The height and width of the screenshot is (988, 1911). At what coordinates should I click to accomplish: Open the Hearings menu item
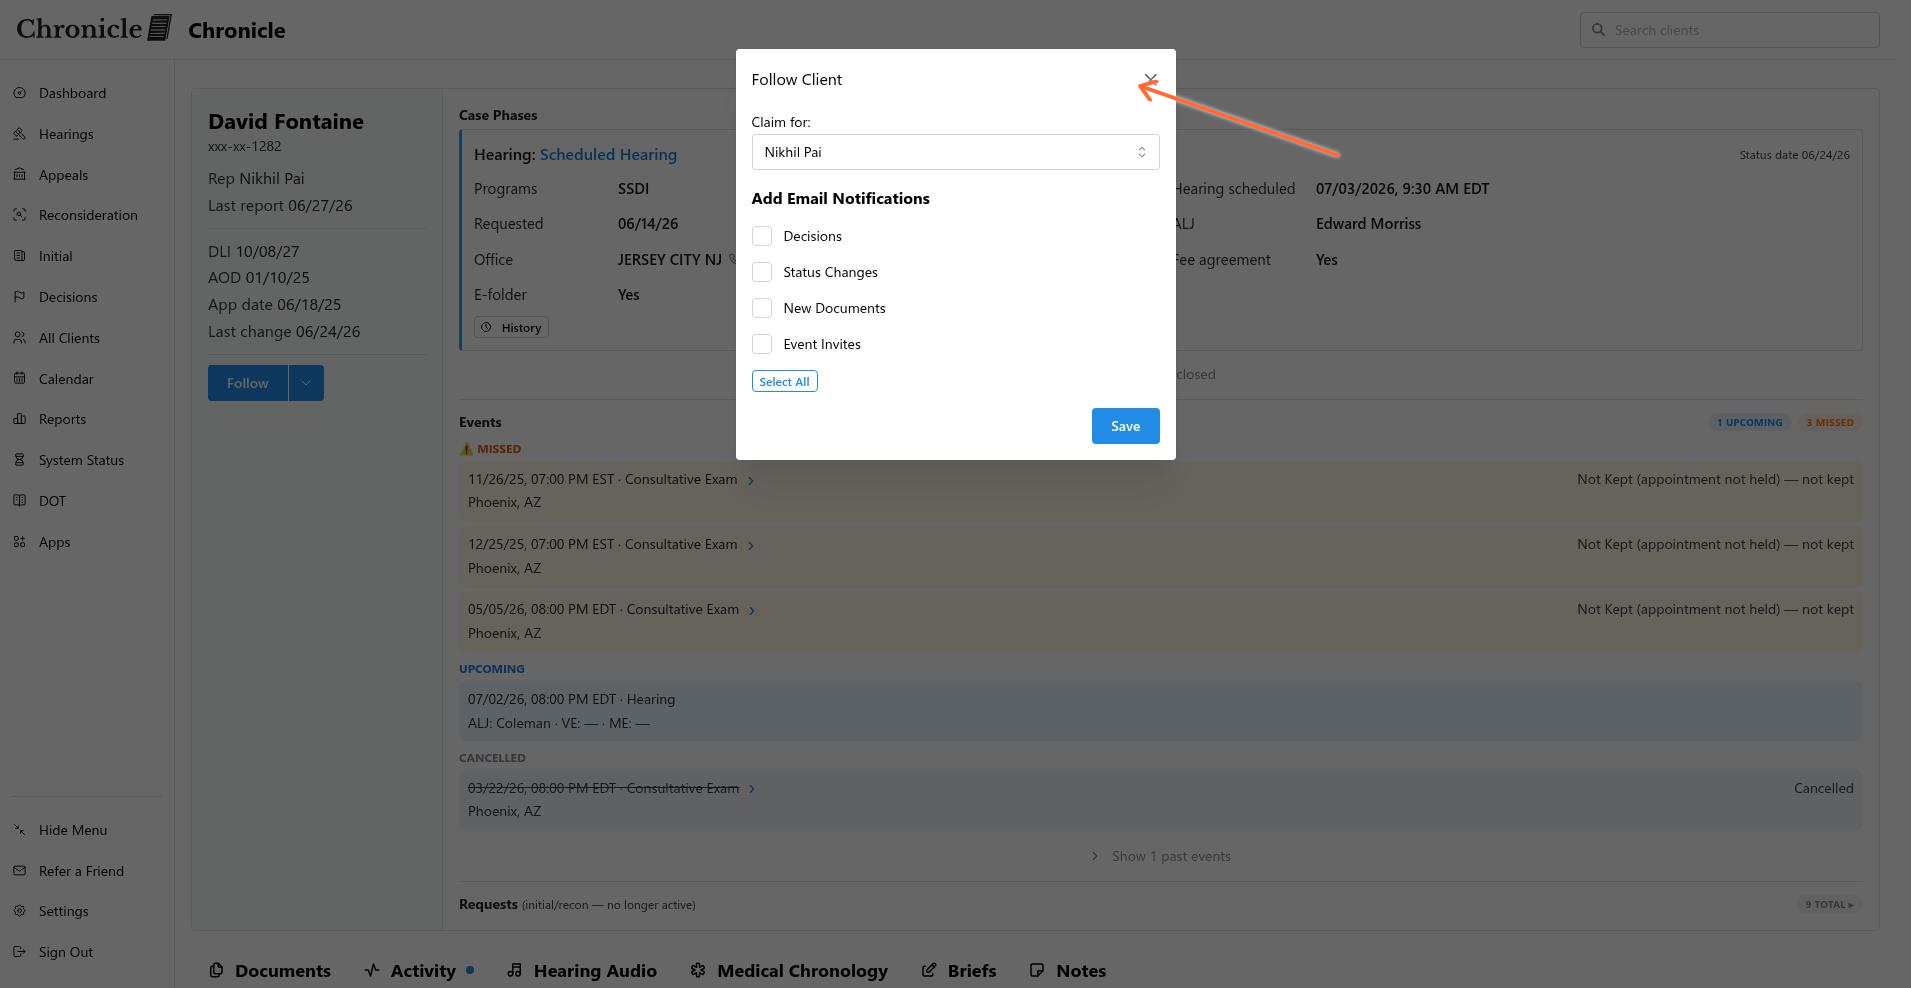pos(66,134)
